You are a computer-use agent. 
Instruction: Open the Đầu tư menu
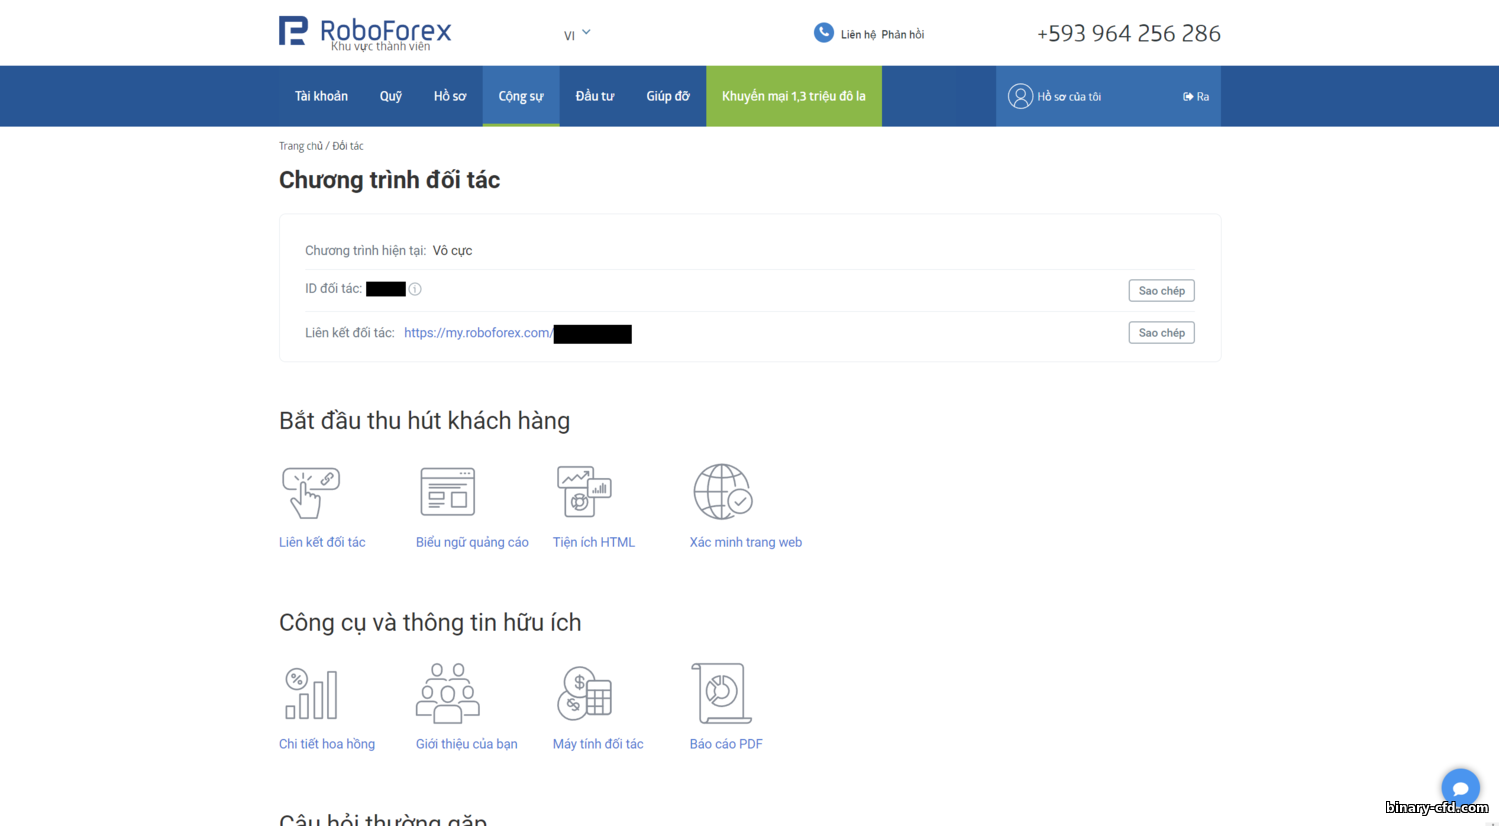click(595, 96)
